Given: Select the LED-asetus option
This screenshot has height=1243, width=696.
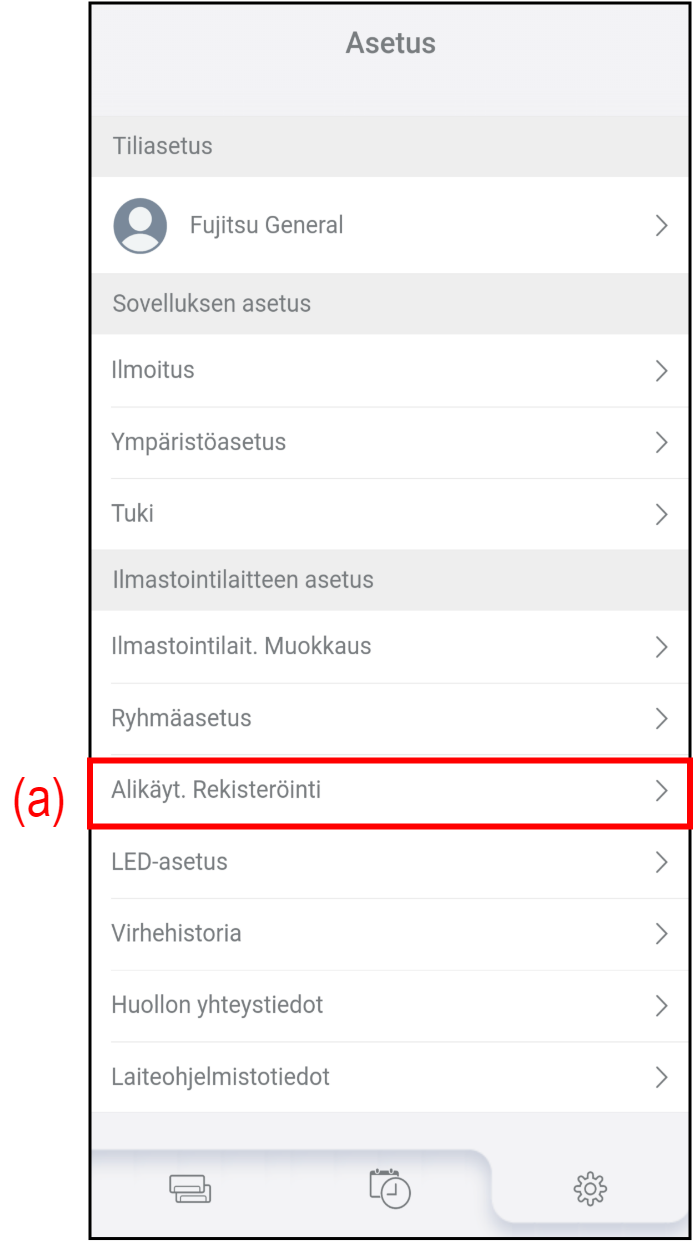Looking at the screenshot, I should (x=169, y=862).
